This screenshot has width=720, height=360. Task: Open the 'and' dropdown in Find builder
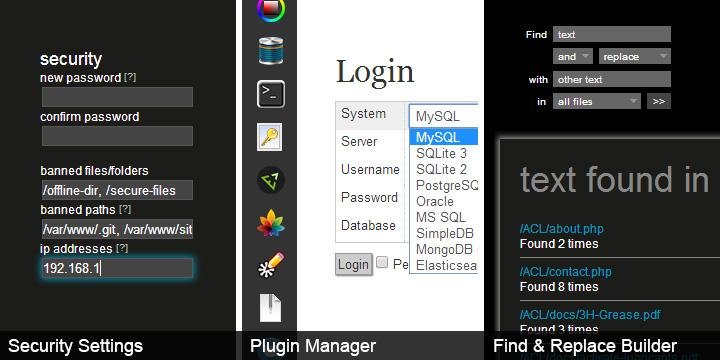573,56
